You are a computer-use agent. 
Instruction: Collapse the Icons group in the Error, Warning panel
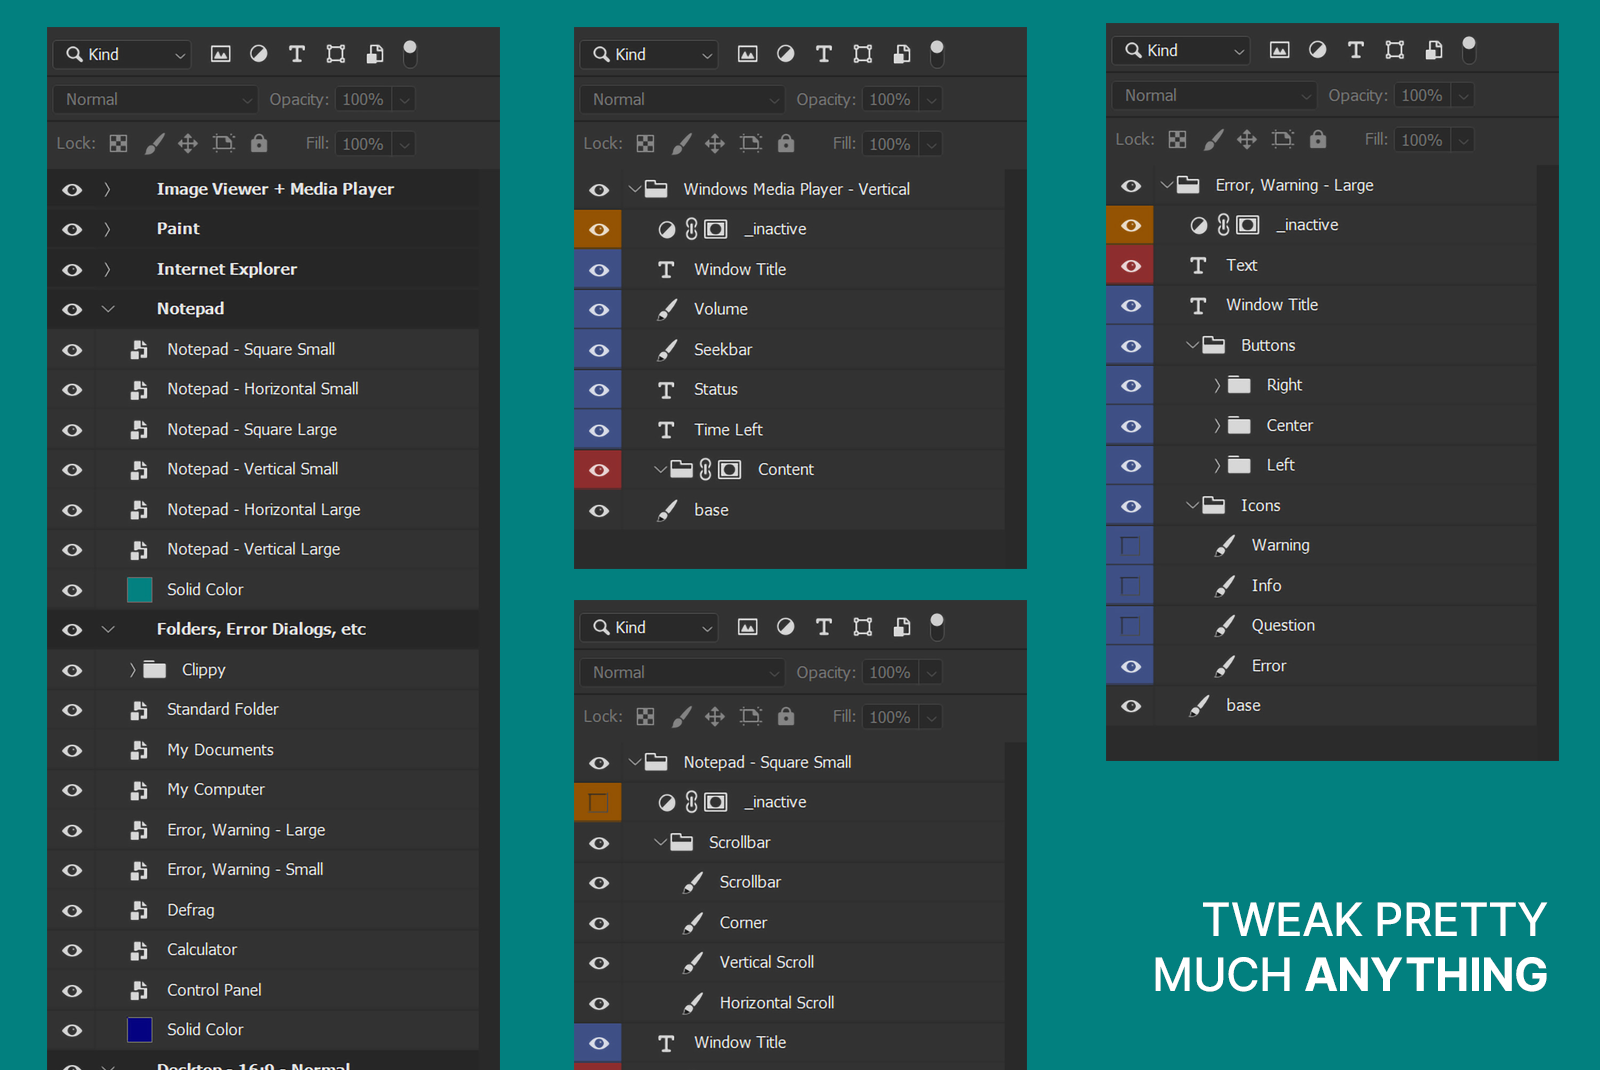tap(1192, 505)
